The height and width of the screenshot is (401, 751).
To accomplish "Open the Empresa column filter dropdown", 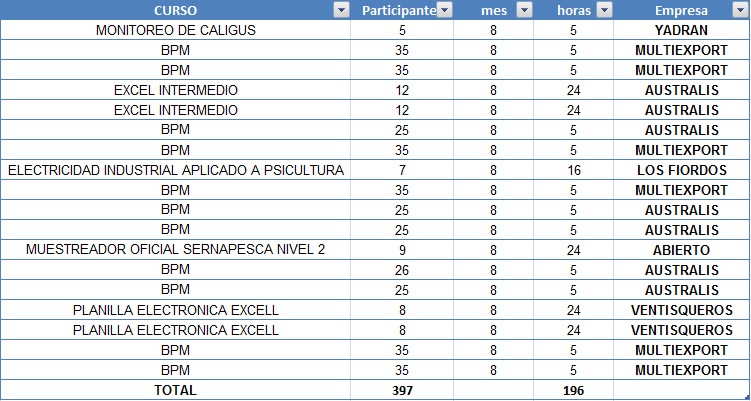I will [740, 10].
